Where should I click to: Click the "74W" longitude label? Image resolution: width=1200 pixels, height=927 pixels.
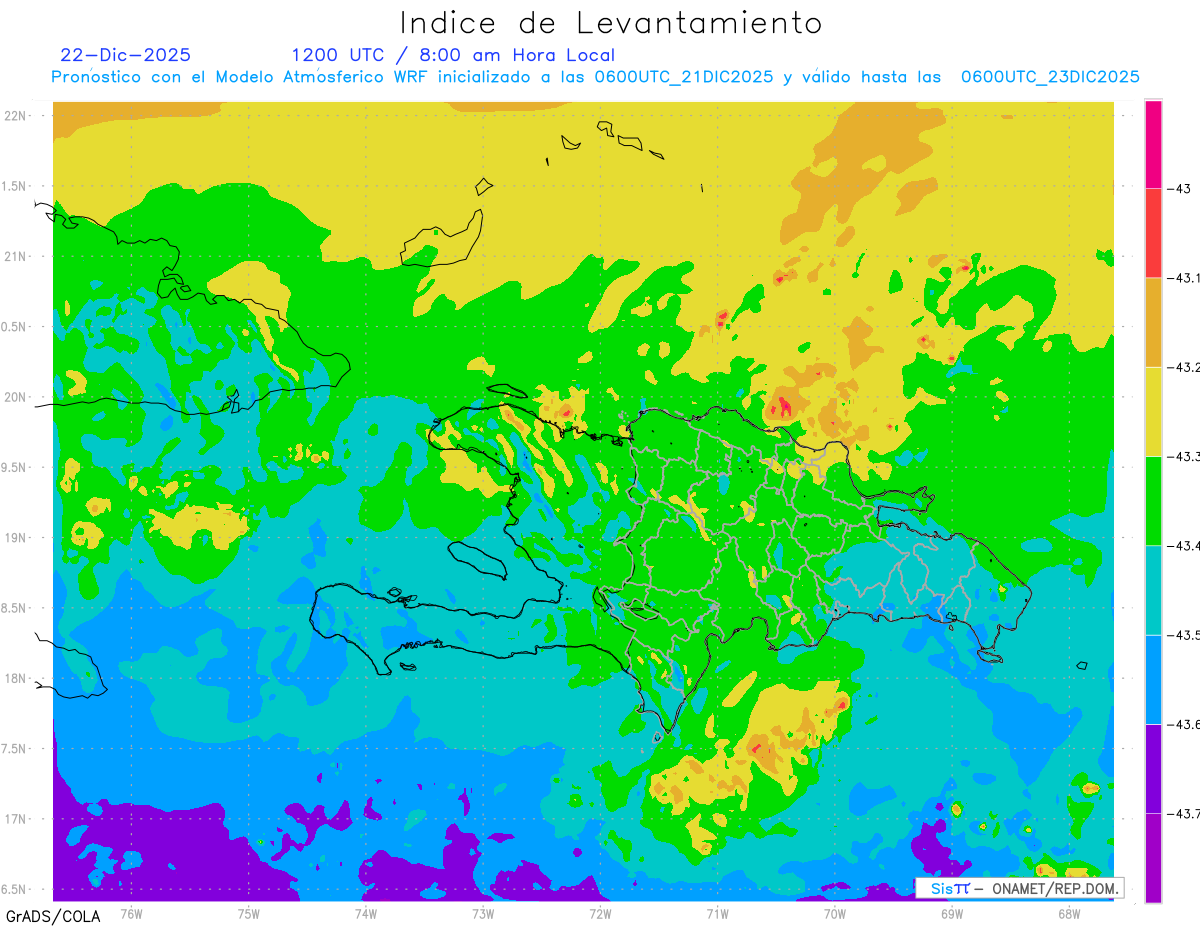365,913
